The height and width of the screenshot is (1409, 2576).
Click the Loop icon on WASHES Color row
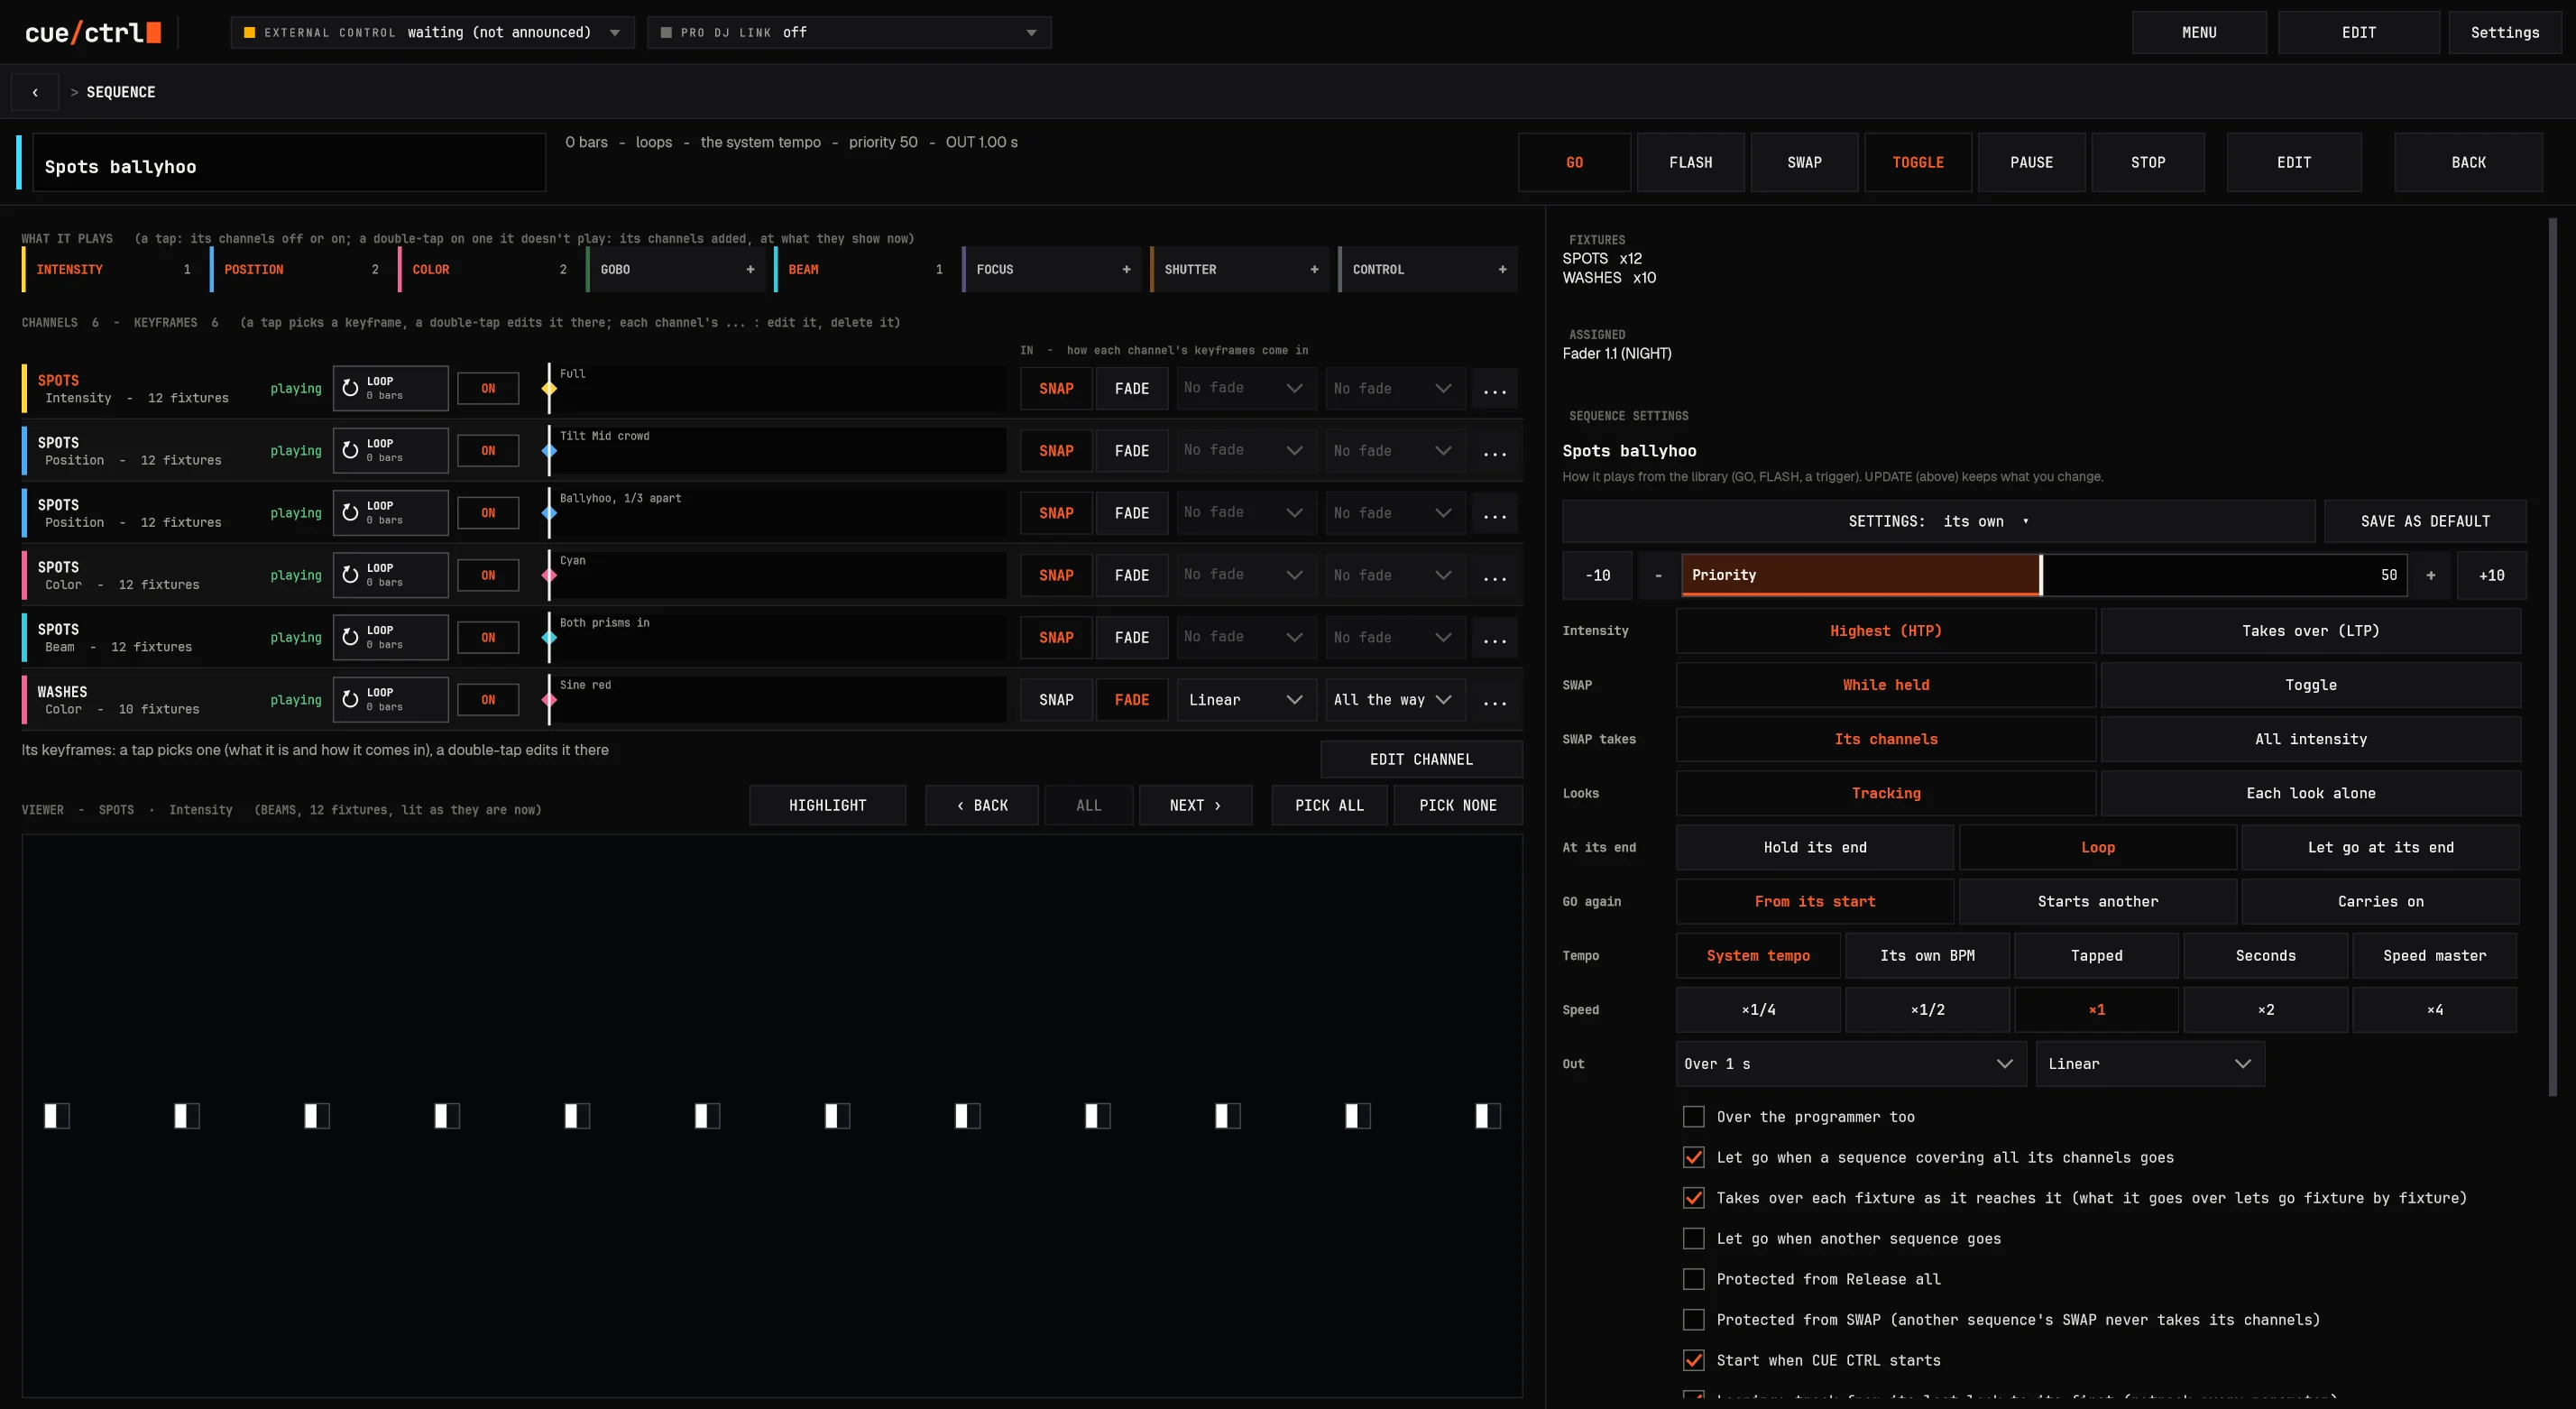pos(350,699)
